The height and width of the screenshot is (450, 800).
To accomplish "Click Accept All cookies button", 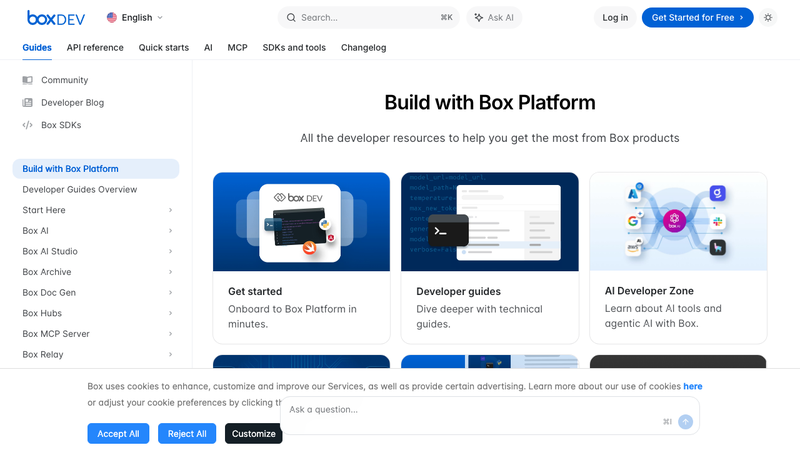I will coord(118,434).
